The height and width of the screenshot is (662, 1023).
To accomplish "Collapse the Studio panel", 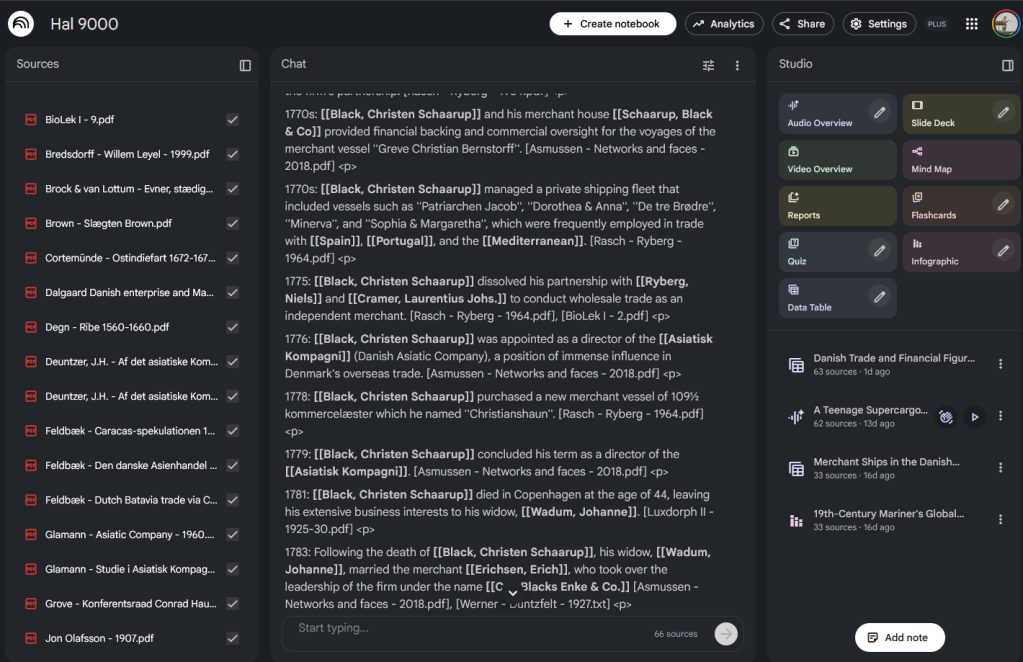I will [x=1007, y=65].
